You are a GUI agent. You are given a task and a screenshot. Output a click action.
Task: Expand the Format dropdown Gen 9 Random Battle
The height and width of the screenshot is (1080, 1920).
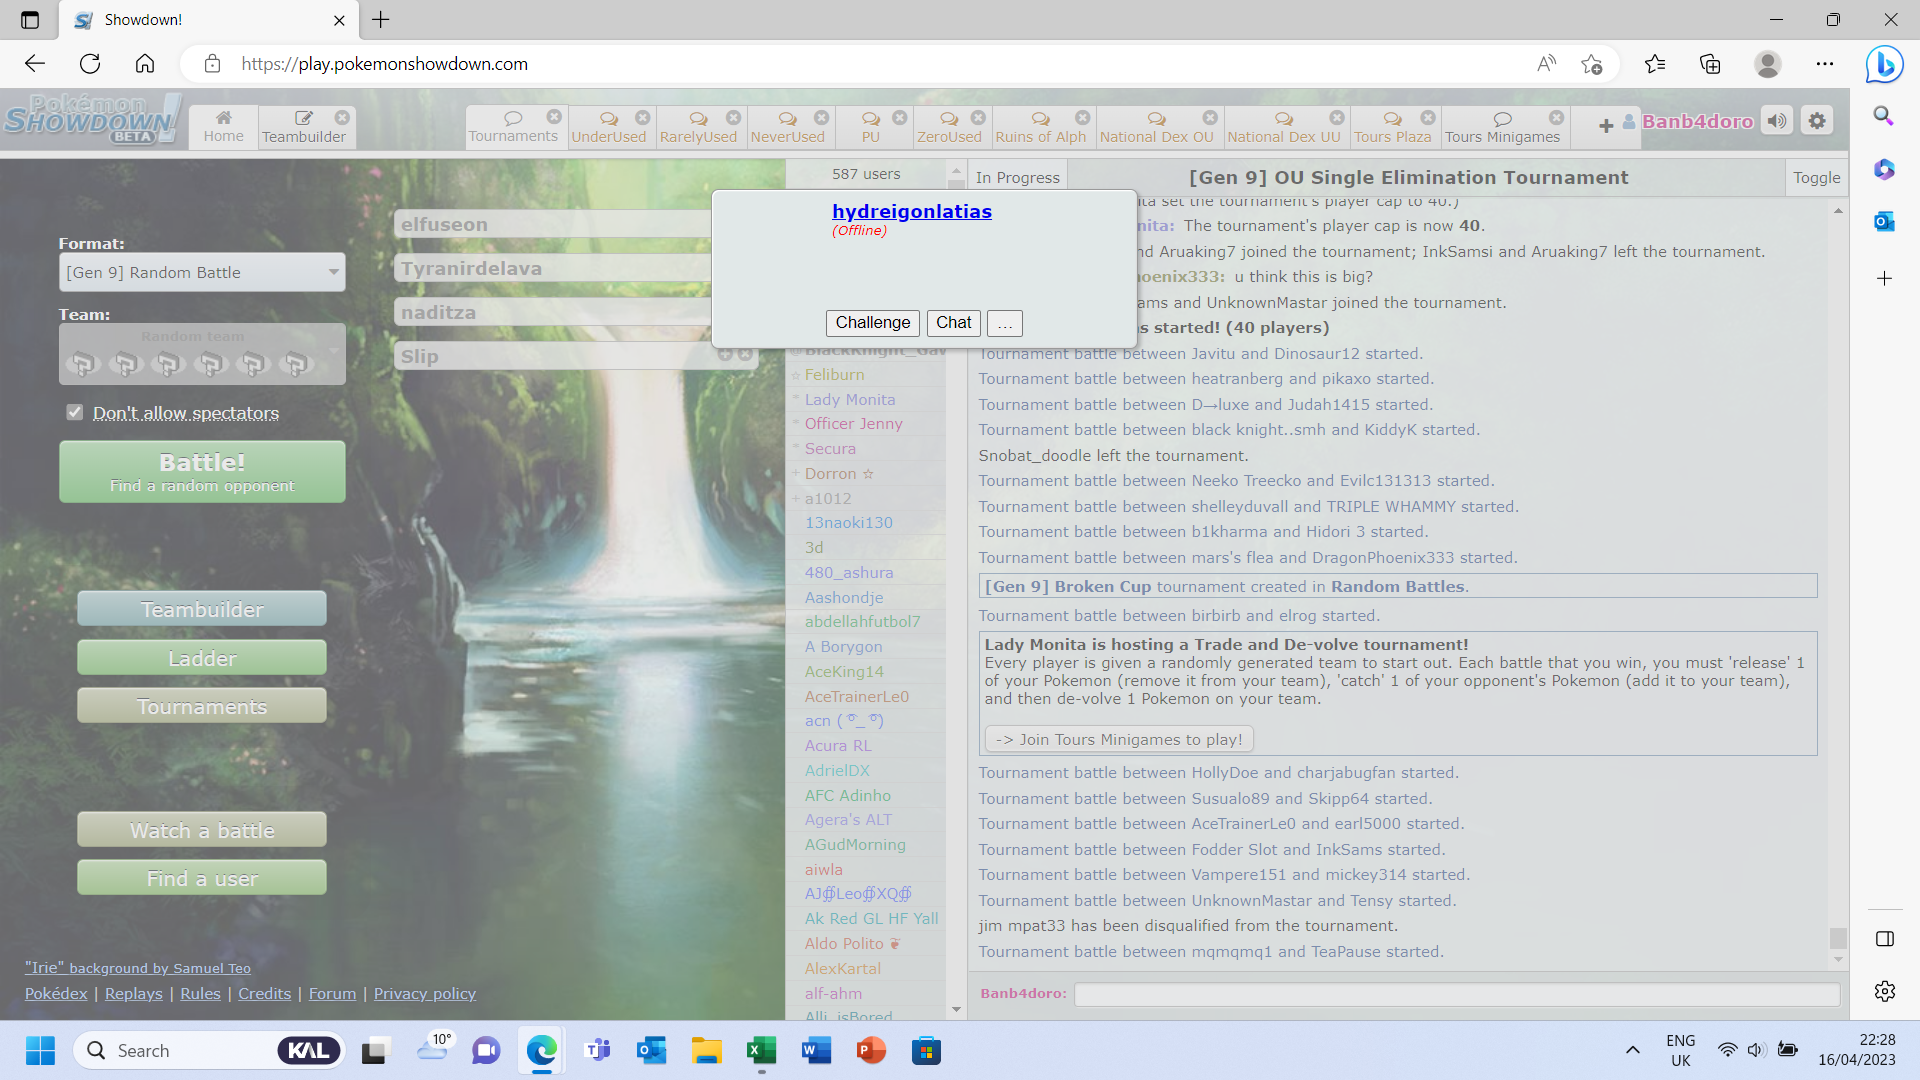202,272
